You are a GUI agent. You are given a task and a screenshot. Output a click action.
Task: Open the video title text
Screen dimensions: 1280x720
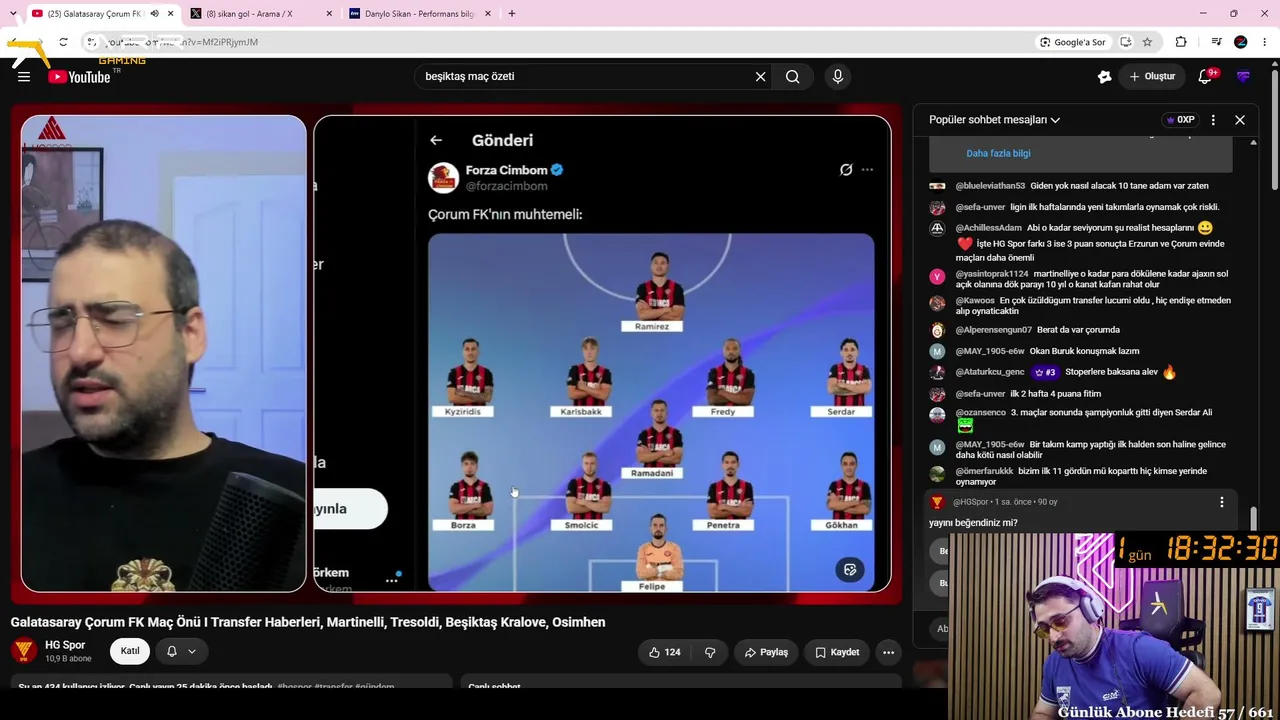pyautogui.click(x=308, y=622)
